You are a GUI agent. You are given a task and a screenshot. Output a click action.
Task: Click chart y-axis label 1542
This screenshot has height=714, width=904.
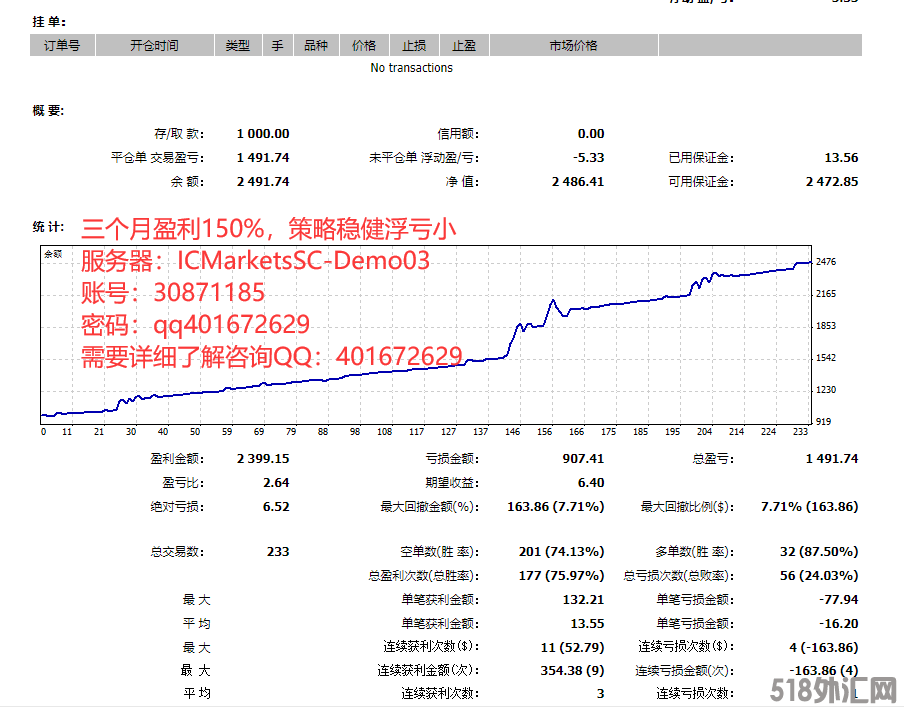[x=826, y=358]
